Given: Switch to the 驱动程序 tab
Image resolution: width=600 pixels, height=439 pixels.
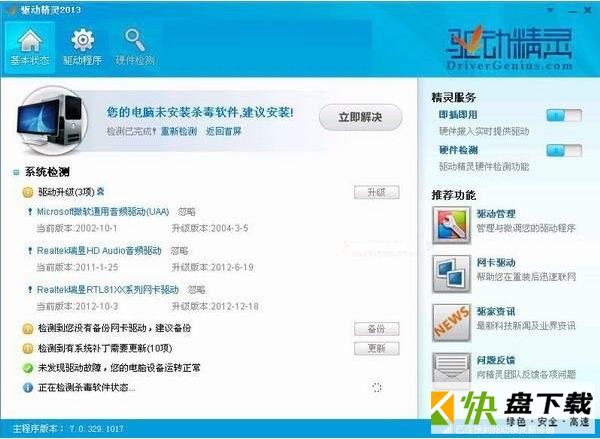Looking at the screenshot, I should [82, 48].
